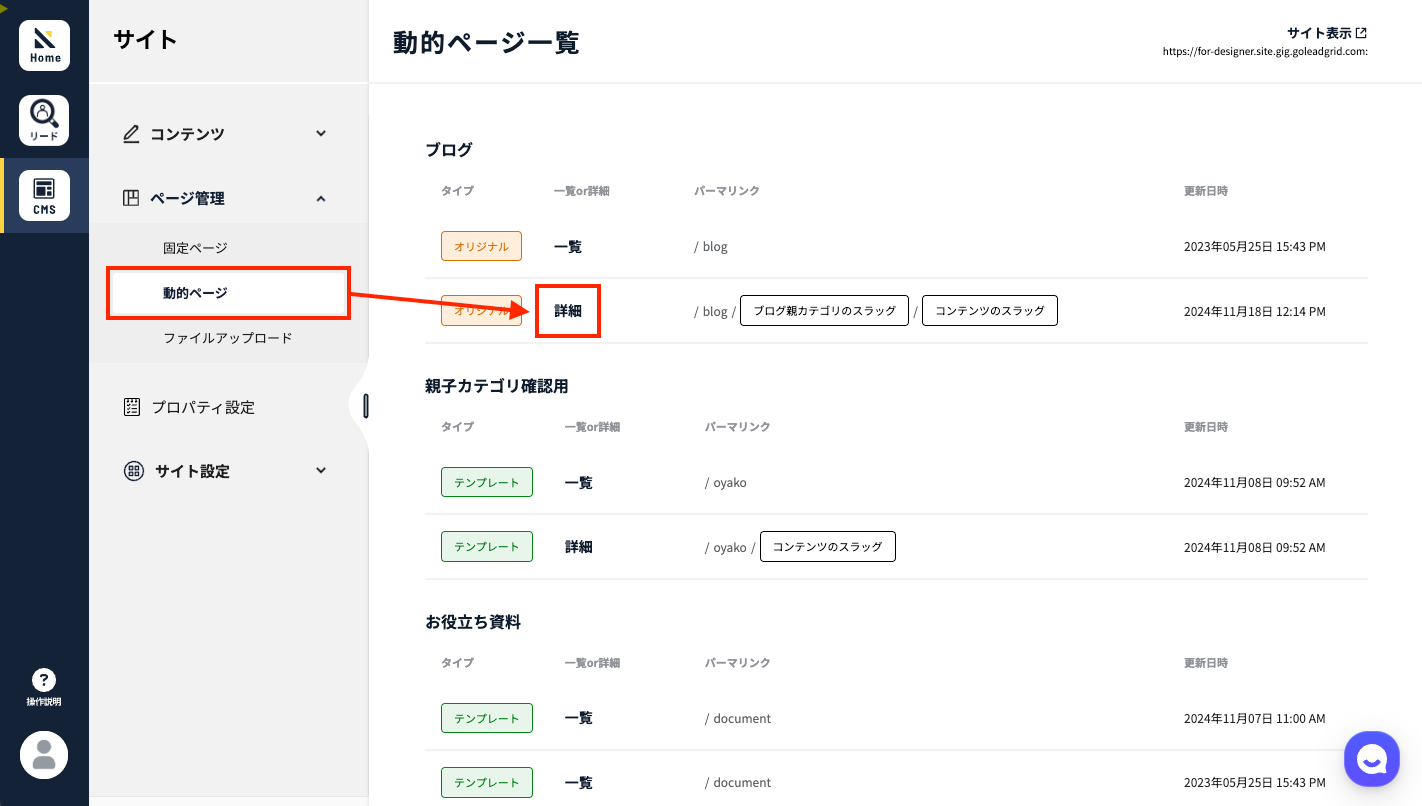The height and width of the screenshot is (806, 1422).
Task: Click the external-link icon next to サイト表示
Action: coord(1361,33)
